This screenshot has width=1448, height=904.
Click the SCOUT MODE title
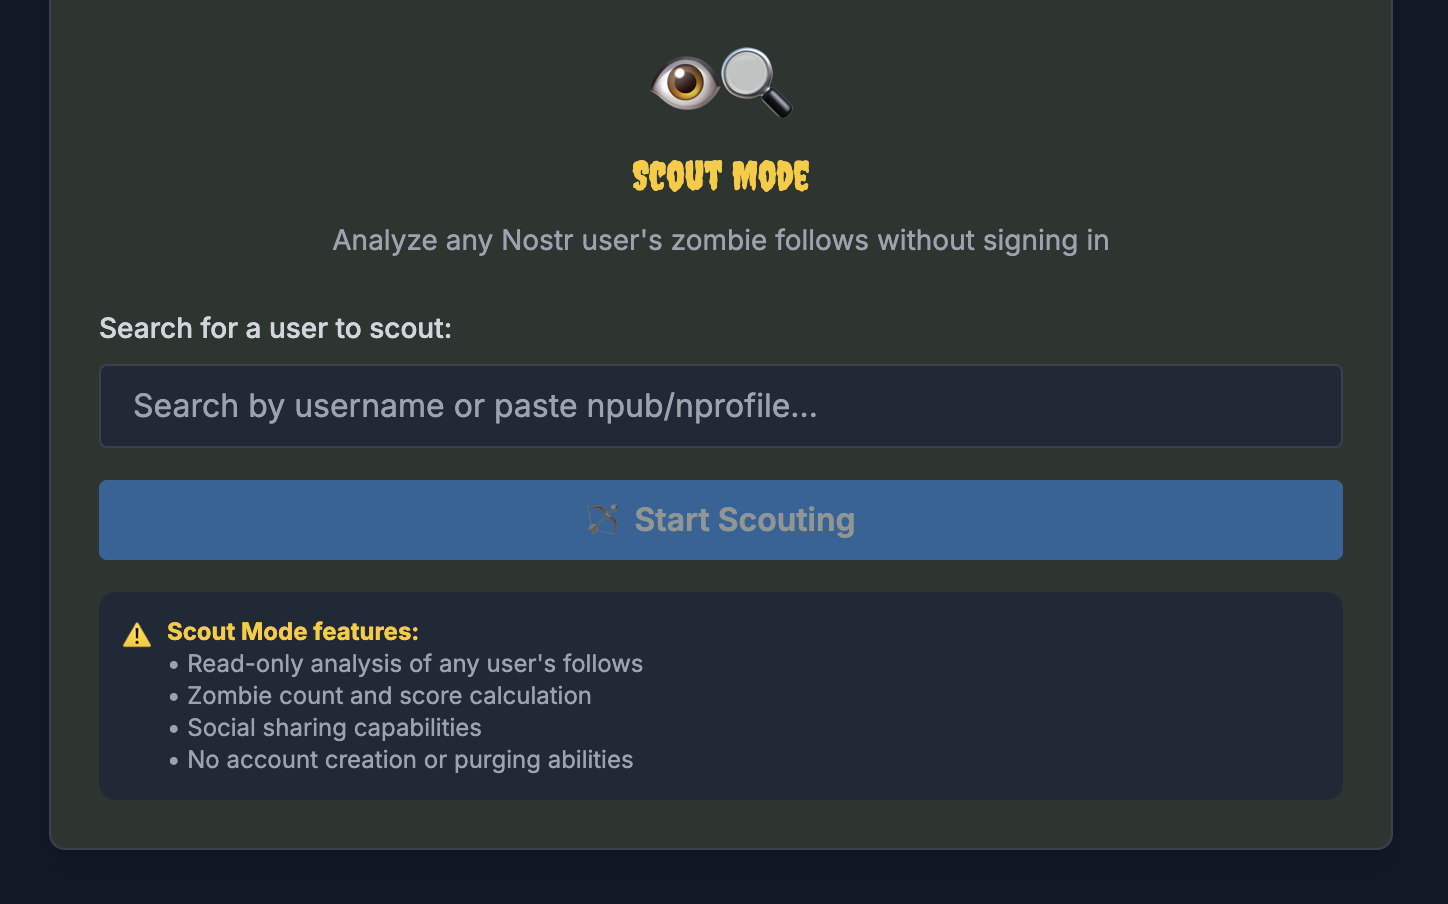click(x=720, y=176)
